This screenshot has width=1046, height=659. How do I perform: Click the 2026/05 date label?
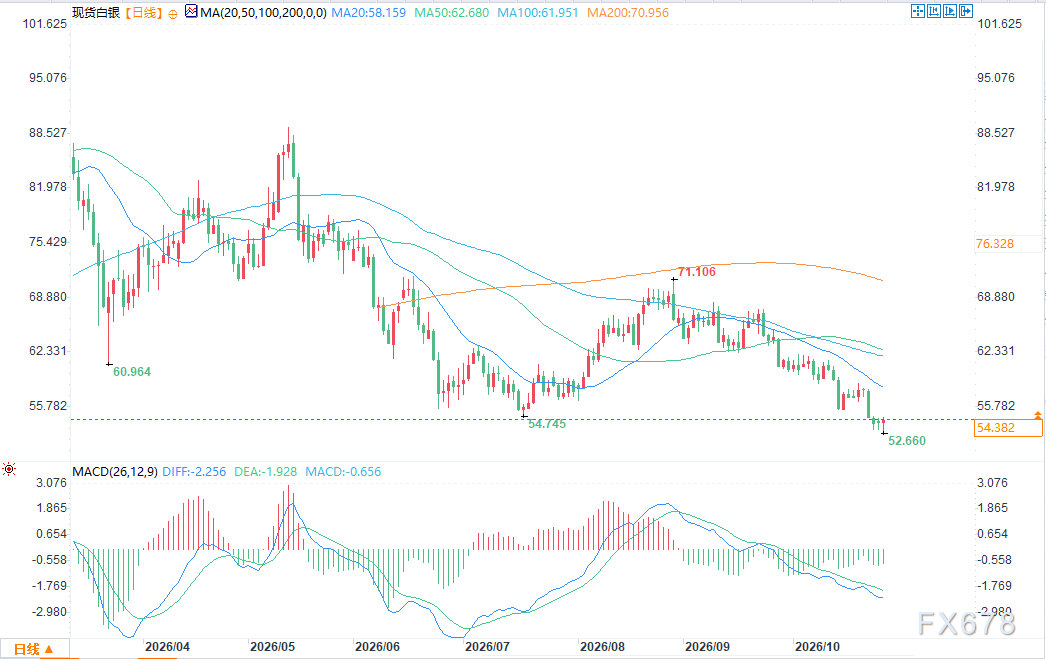tap(272, 646)
